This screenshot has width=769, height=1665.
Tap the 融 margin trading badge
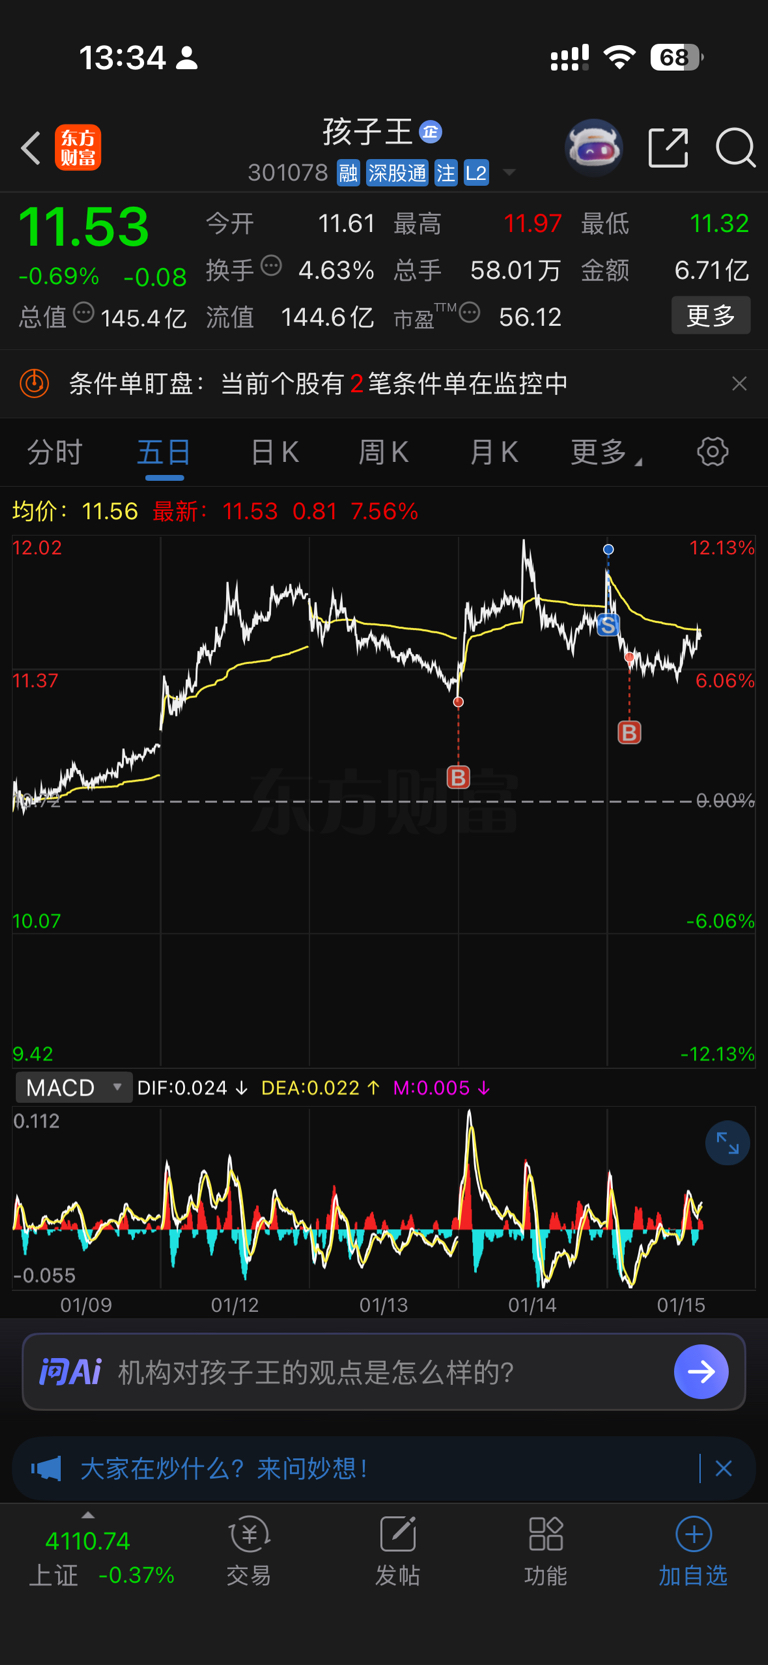348,174
